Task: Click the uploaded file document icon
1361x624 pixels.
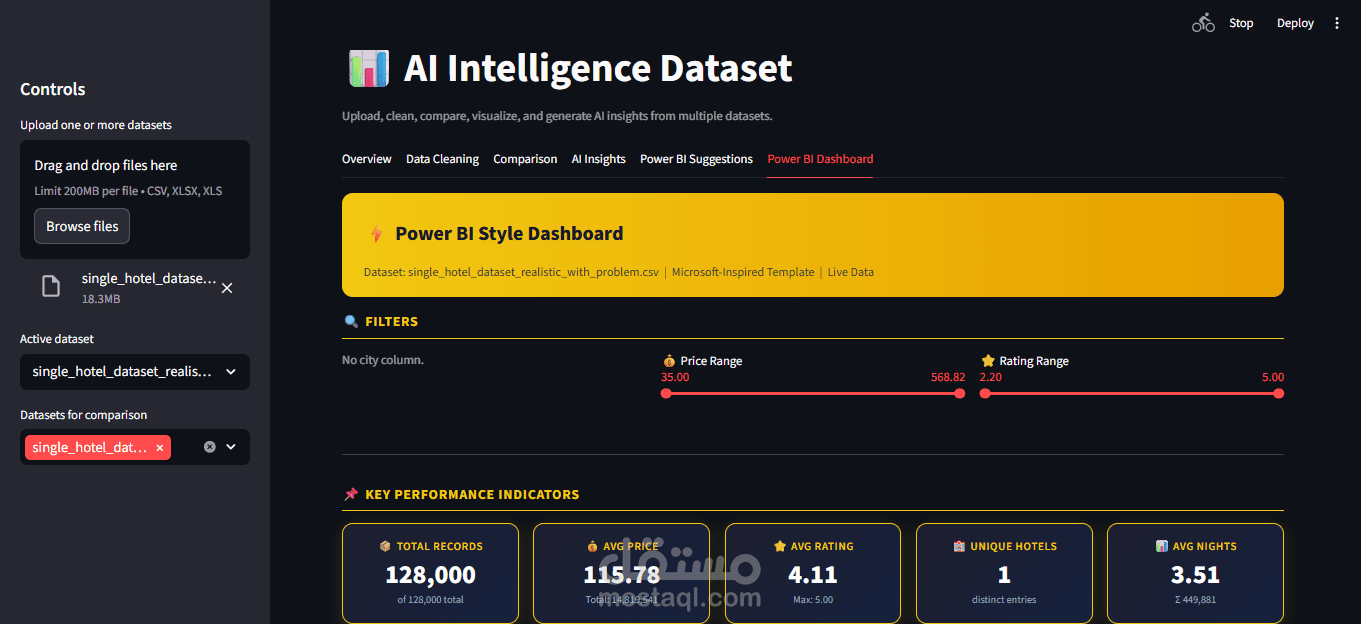Action: 50,287
